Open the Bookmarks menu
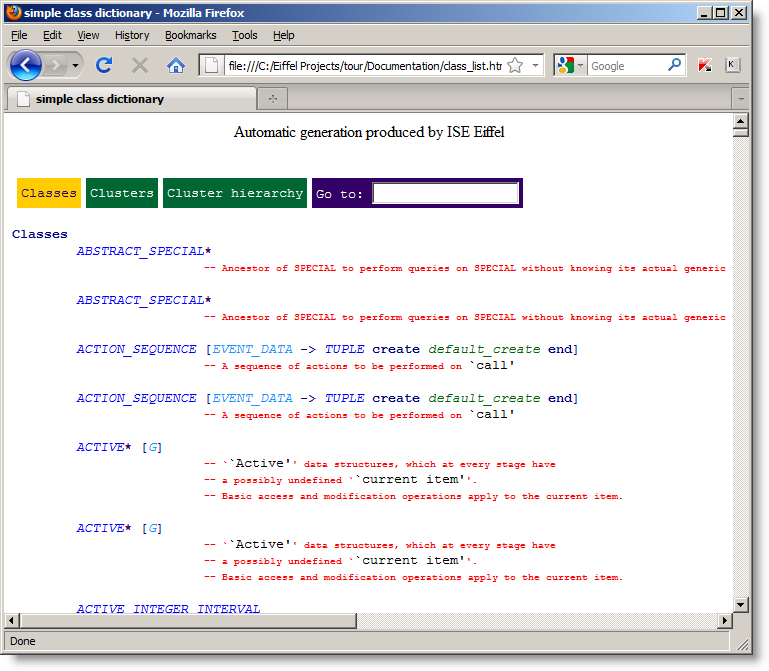The image size is (769, 671). (x=190, y=35)
